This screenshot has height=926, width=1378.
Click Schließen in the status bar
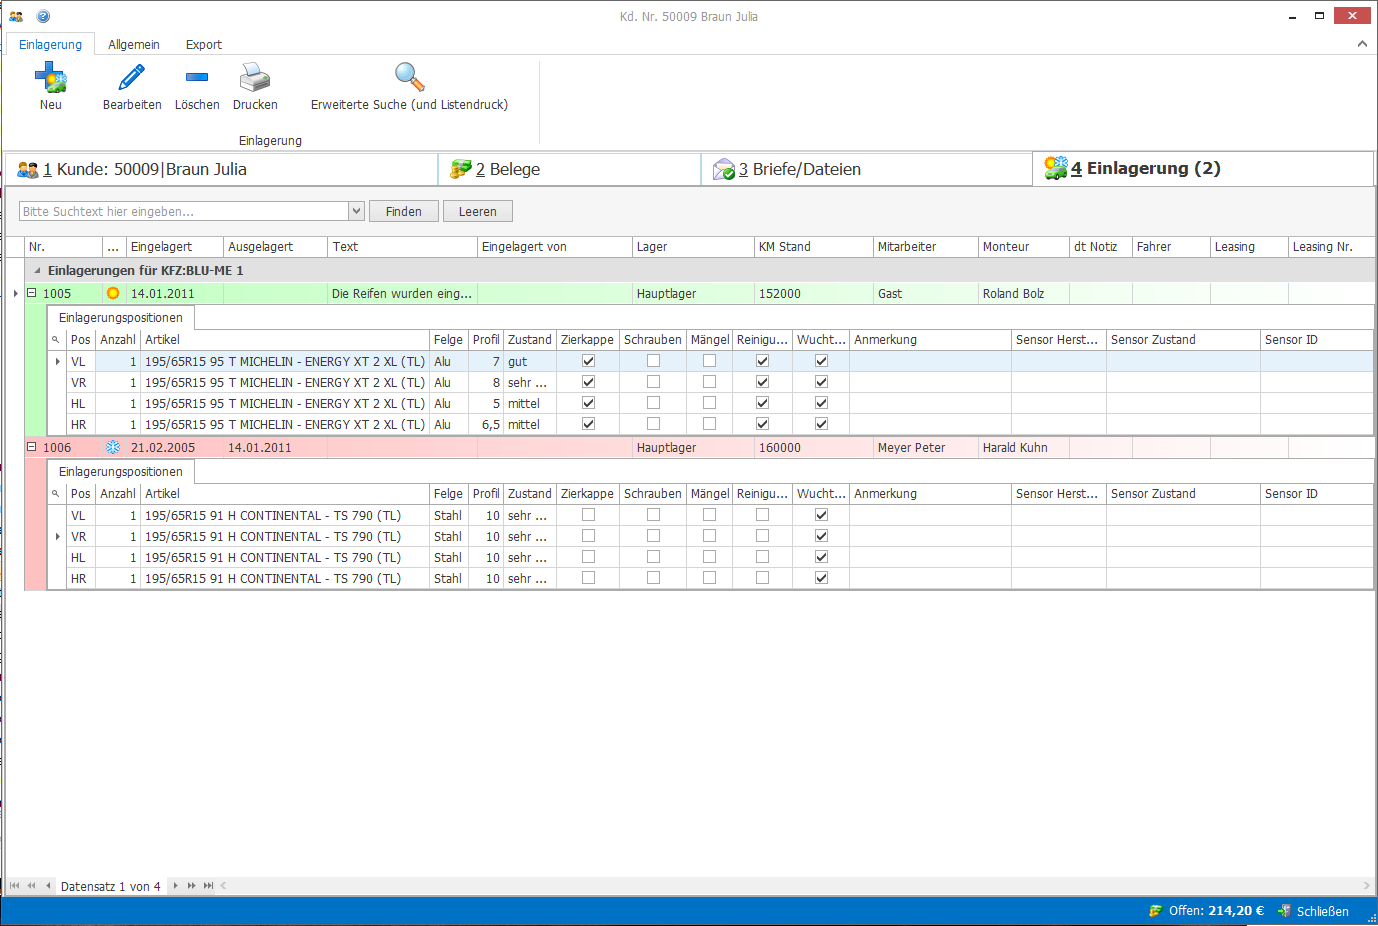point(1313,911)
